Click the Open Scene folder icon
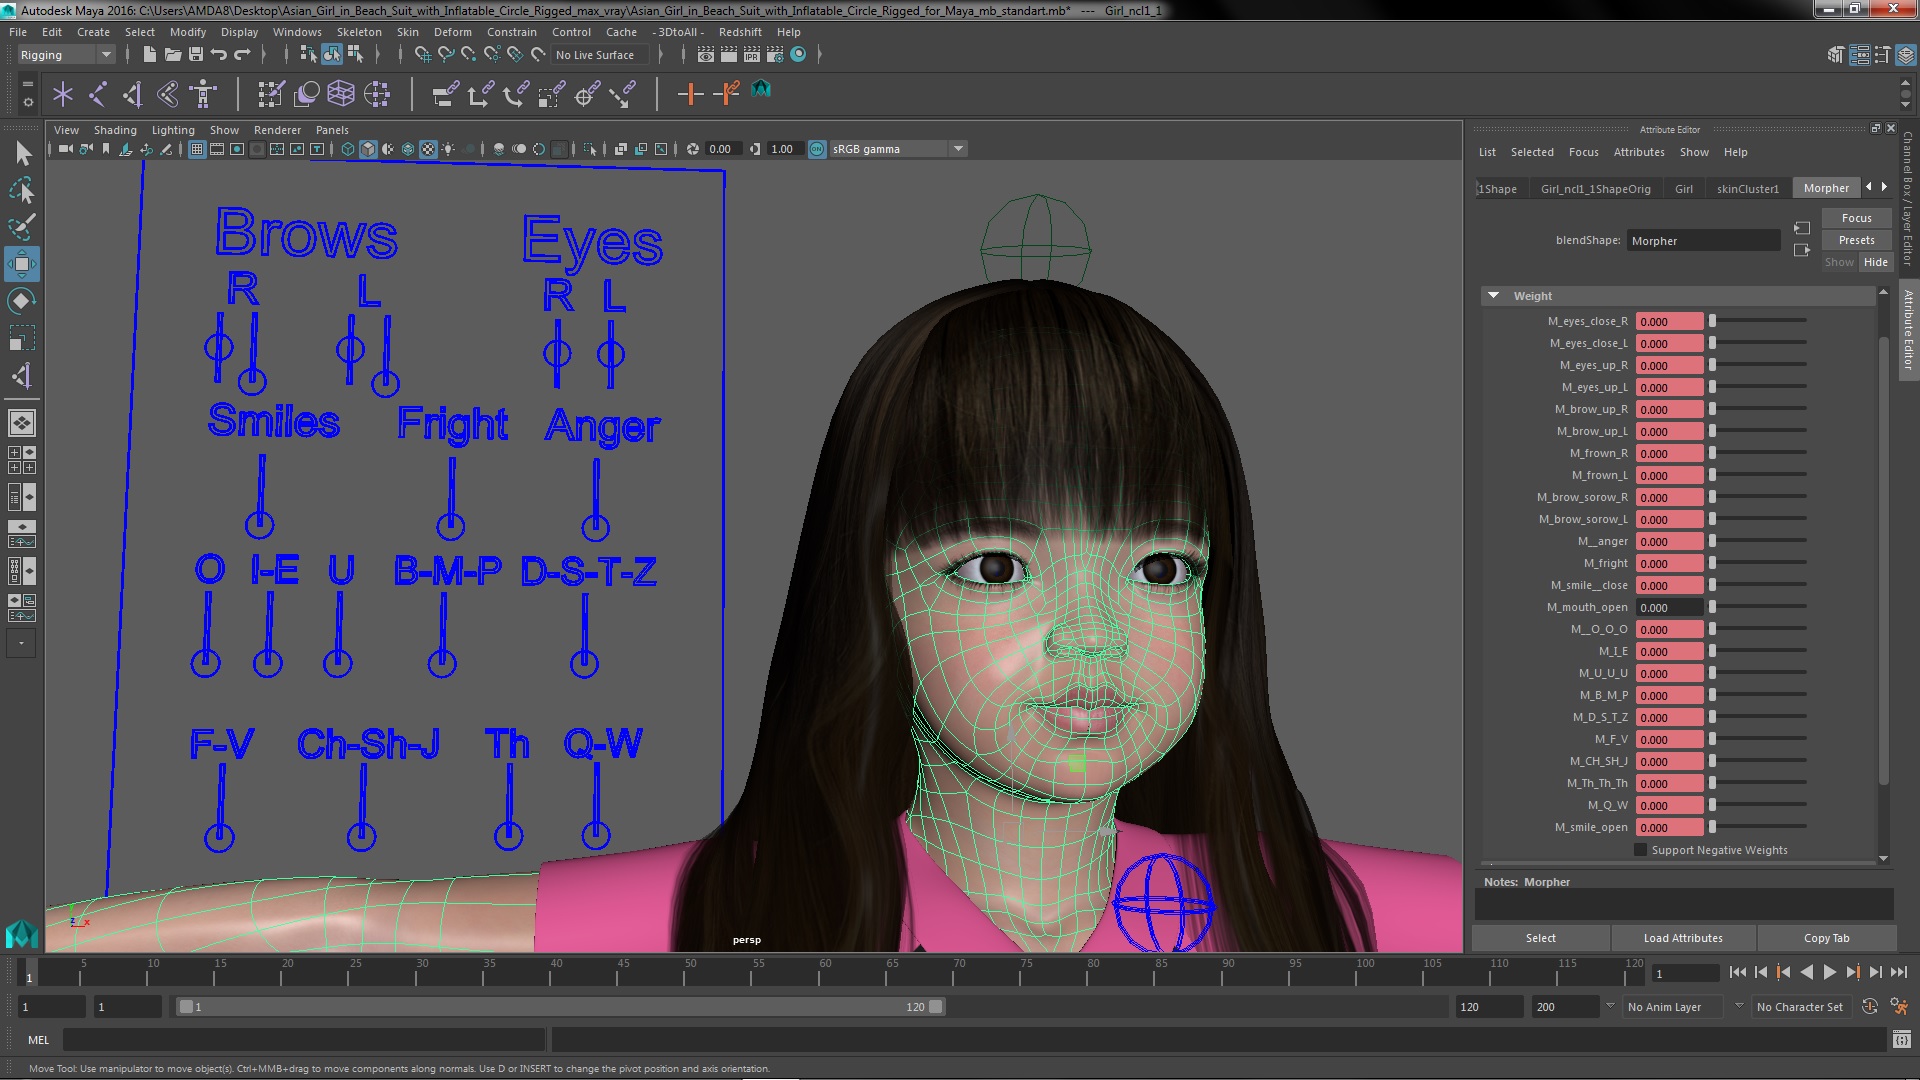Viewport: 1920px width, 1080px height. [172, 55]
